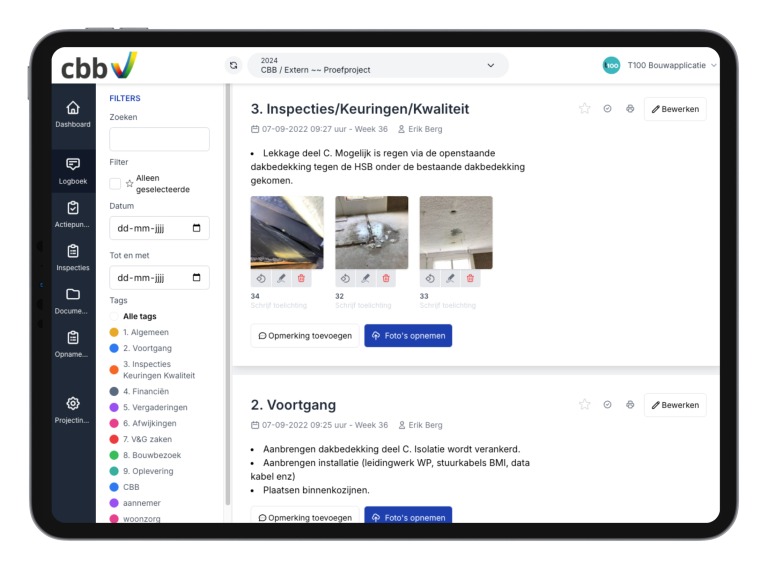Click Foto's opnemen under Voortgang entry

tap(408, 515)
